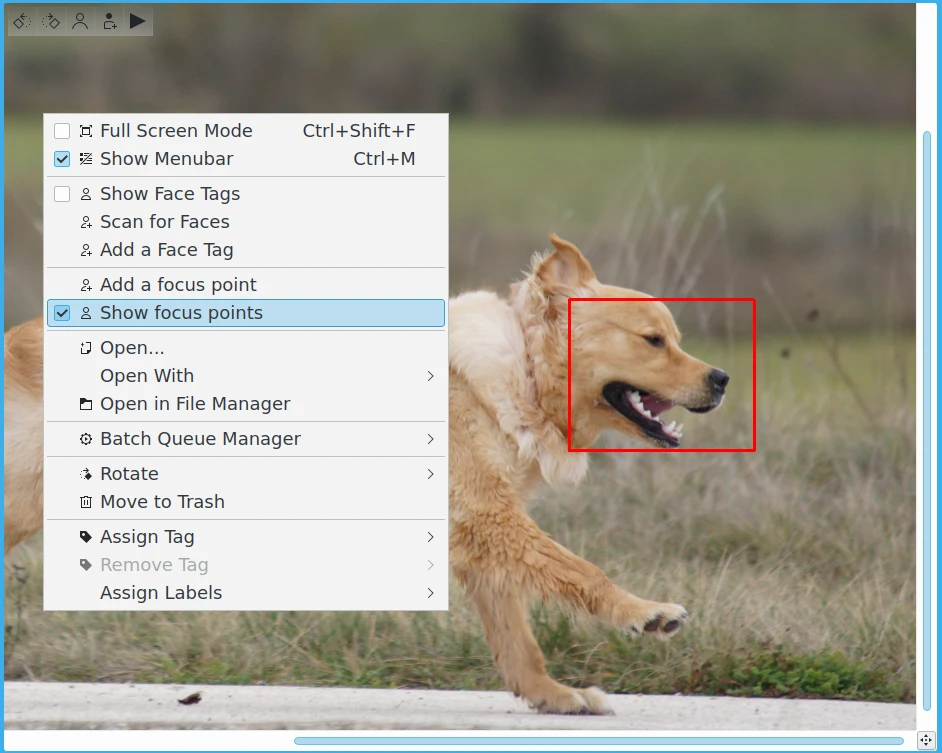Image resolution: width=942 pixels, height=753 pixels.
Task: Click the rotate right icon in overlay toolbar
Action: tap(51, 21)
